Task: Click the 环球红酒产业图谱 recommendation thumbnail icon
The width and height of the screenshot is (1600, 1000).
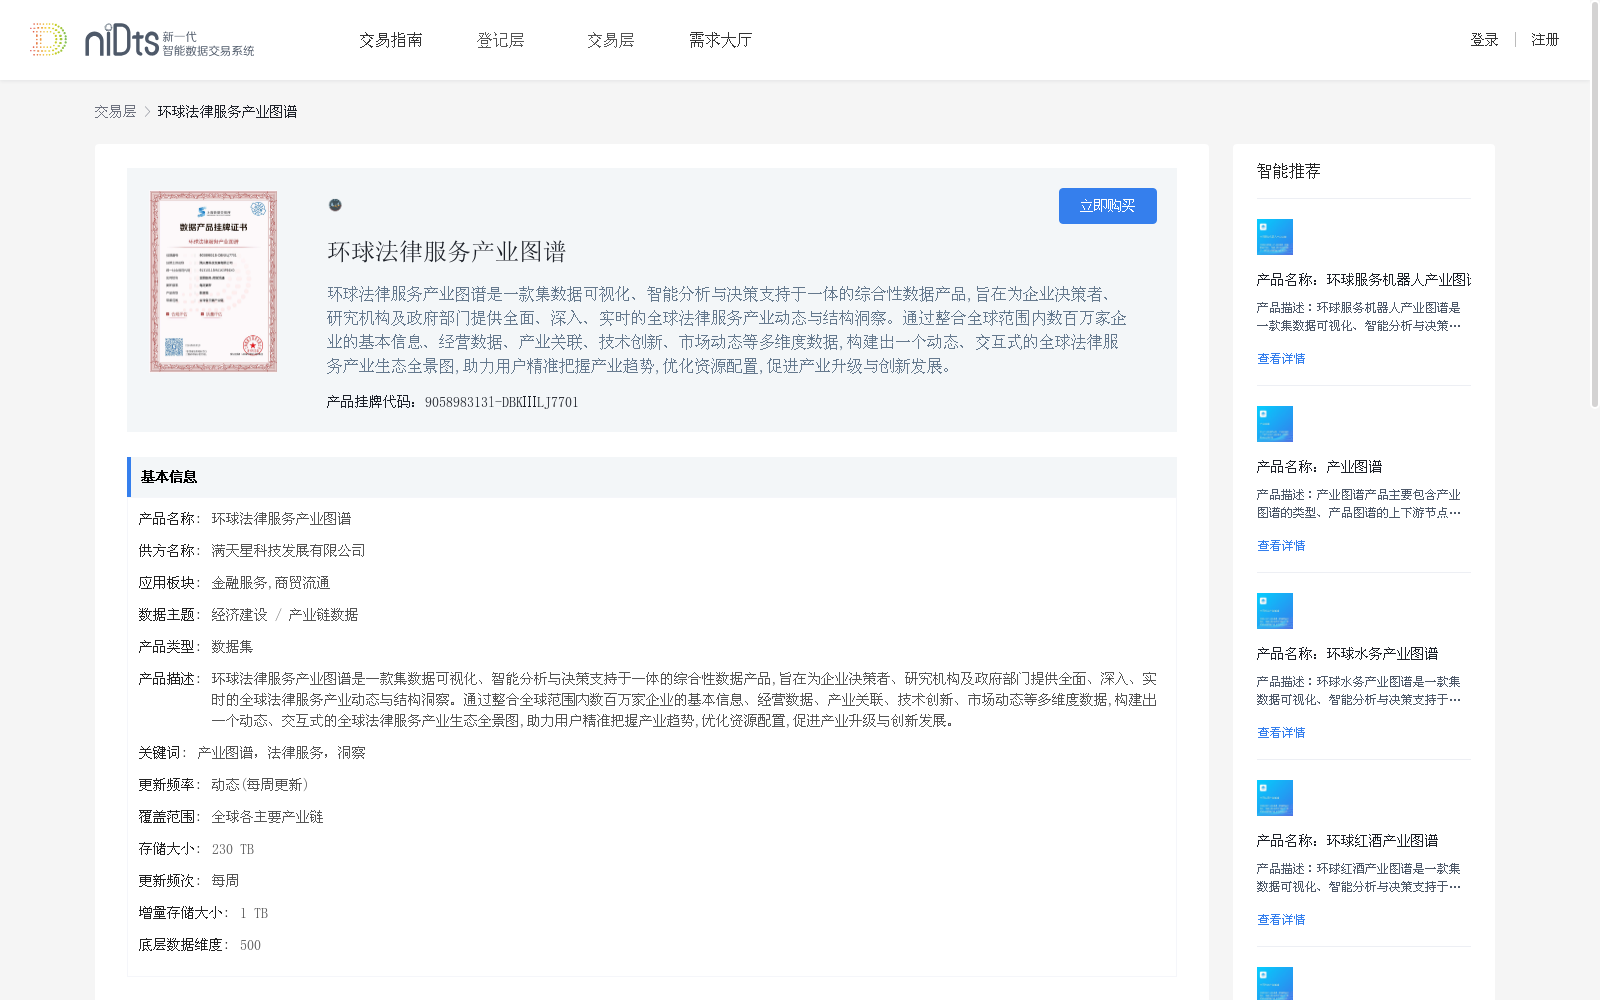Action: pyautogui.click(x=1275, y=798)
